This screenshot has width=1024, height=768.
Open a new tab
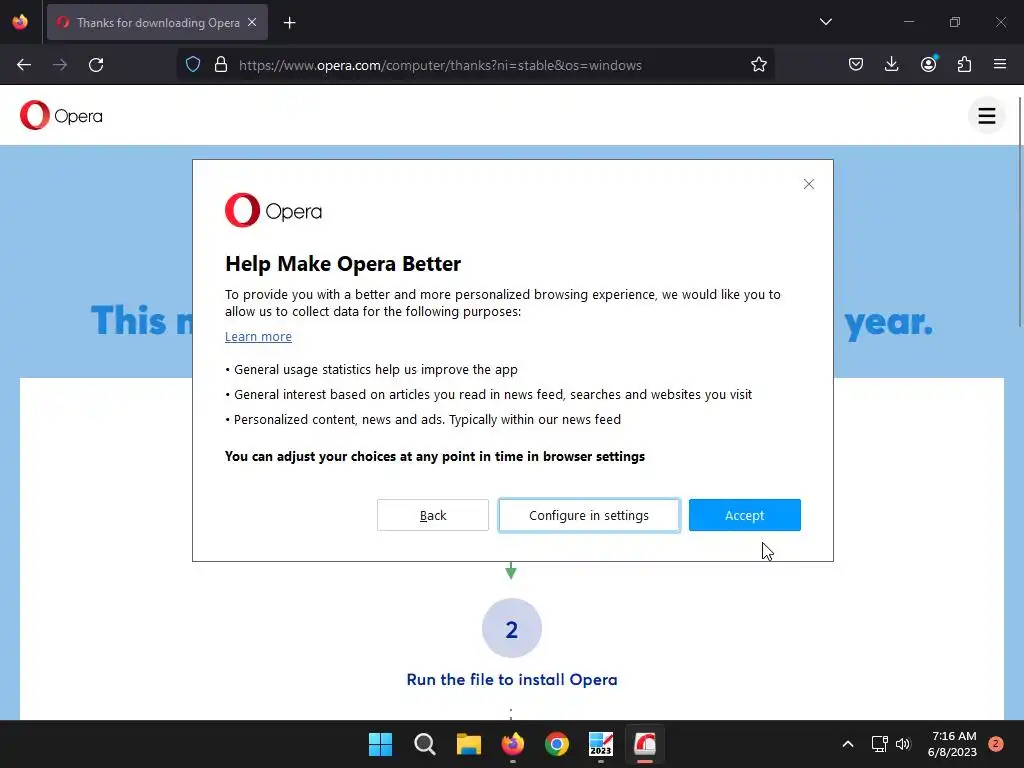(289, 23)
